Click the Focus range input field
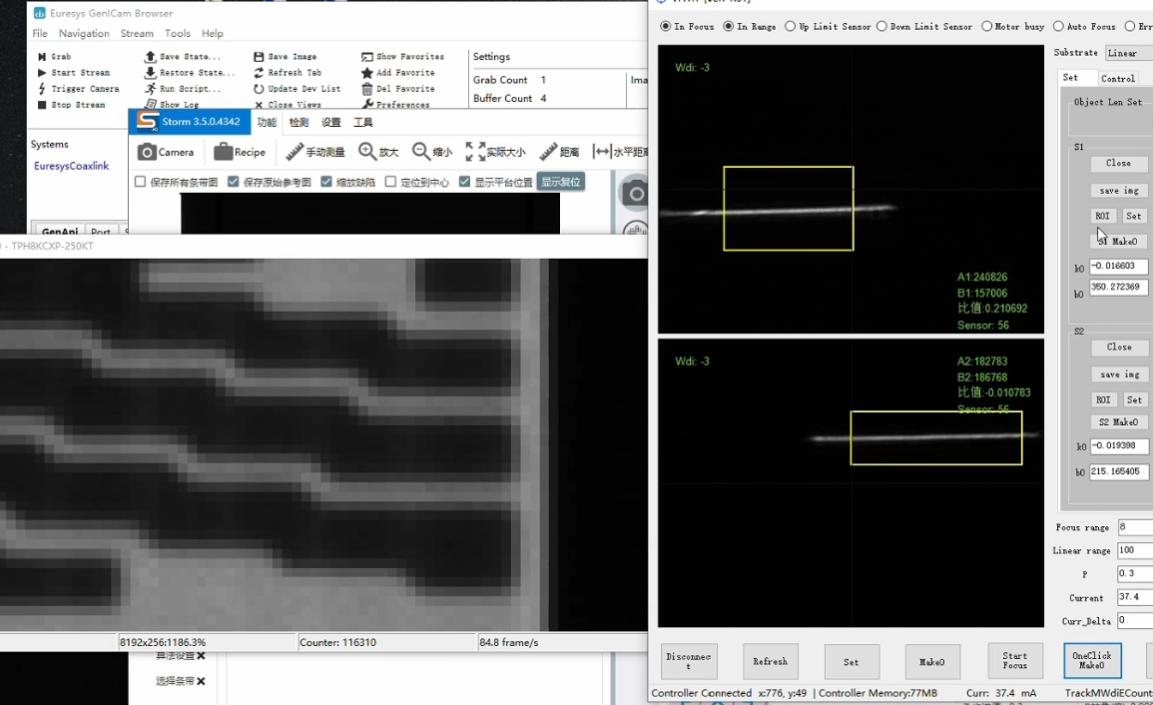This screenshot has height=705, width=1153. pos(1135,527)
